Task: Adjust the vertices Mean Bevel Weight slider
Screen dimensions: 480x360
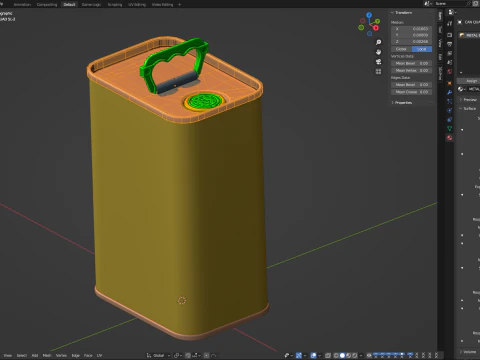Action: (x=411, y=63)
